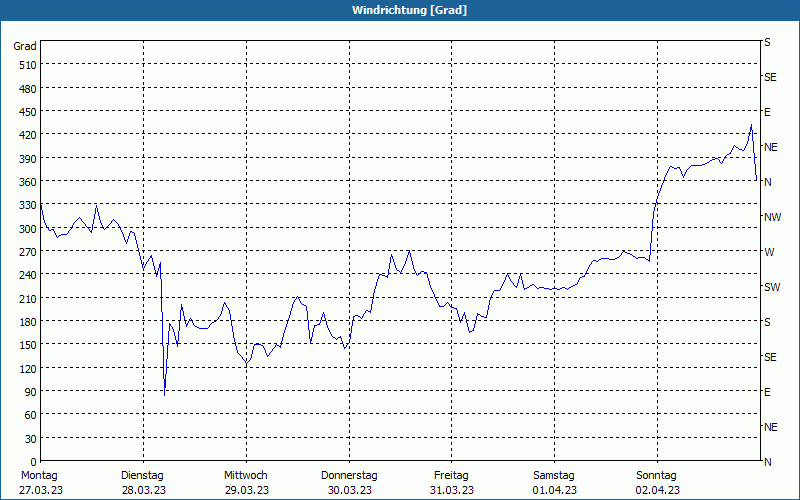
Task: Select the date '29.03.23'
Action: tap(246, 491)
